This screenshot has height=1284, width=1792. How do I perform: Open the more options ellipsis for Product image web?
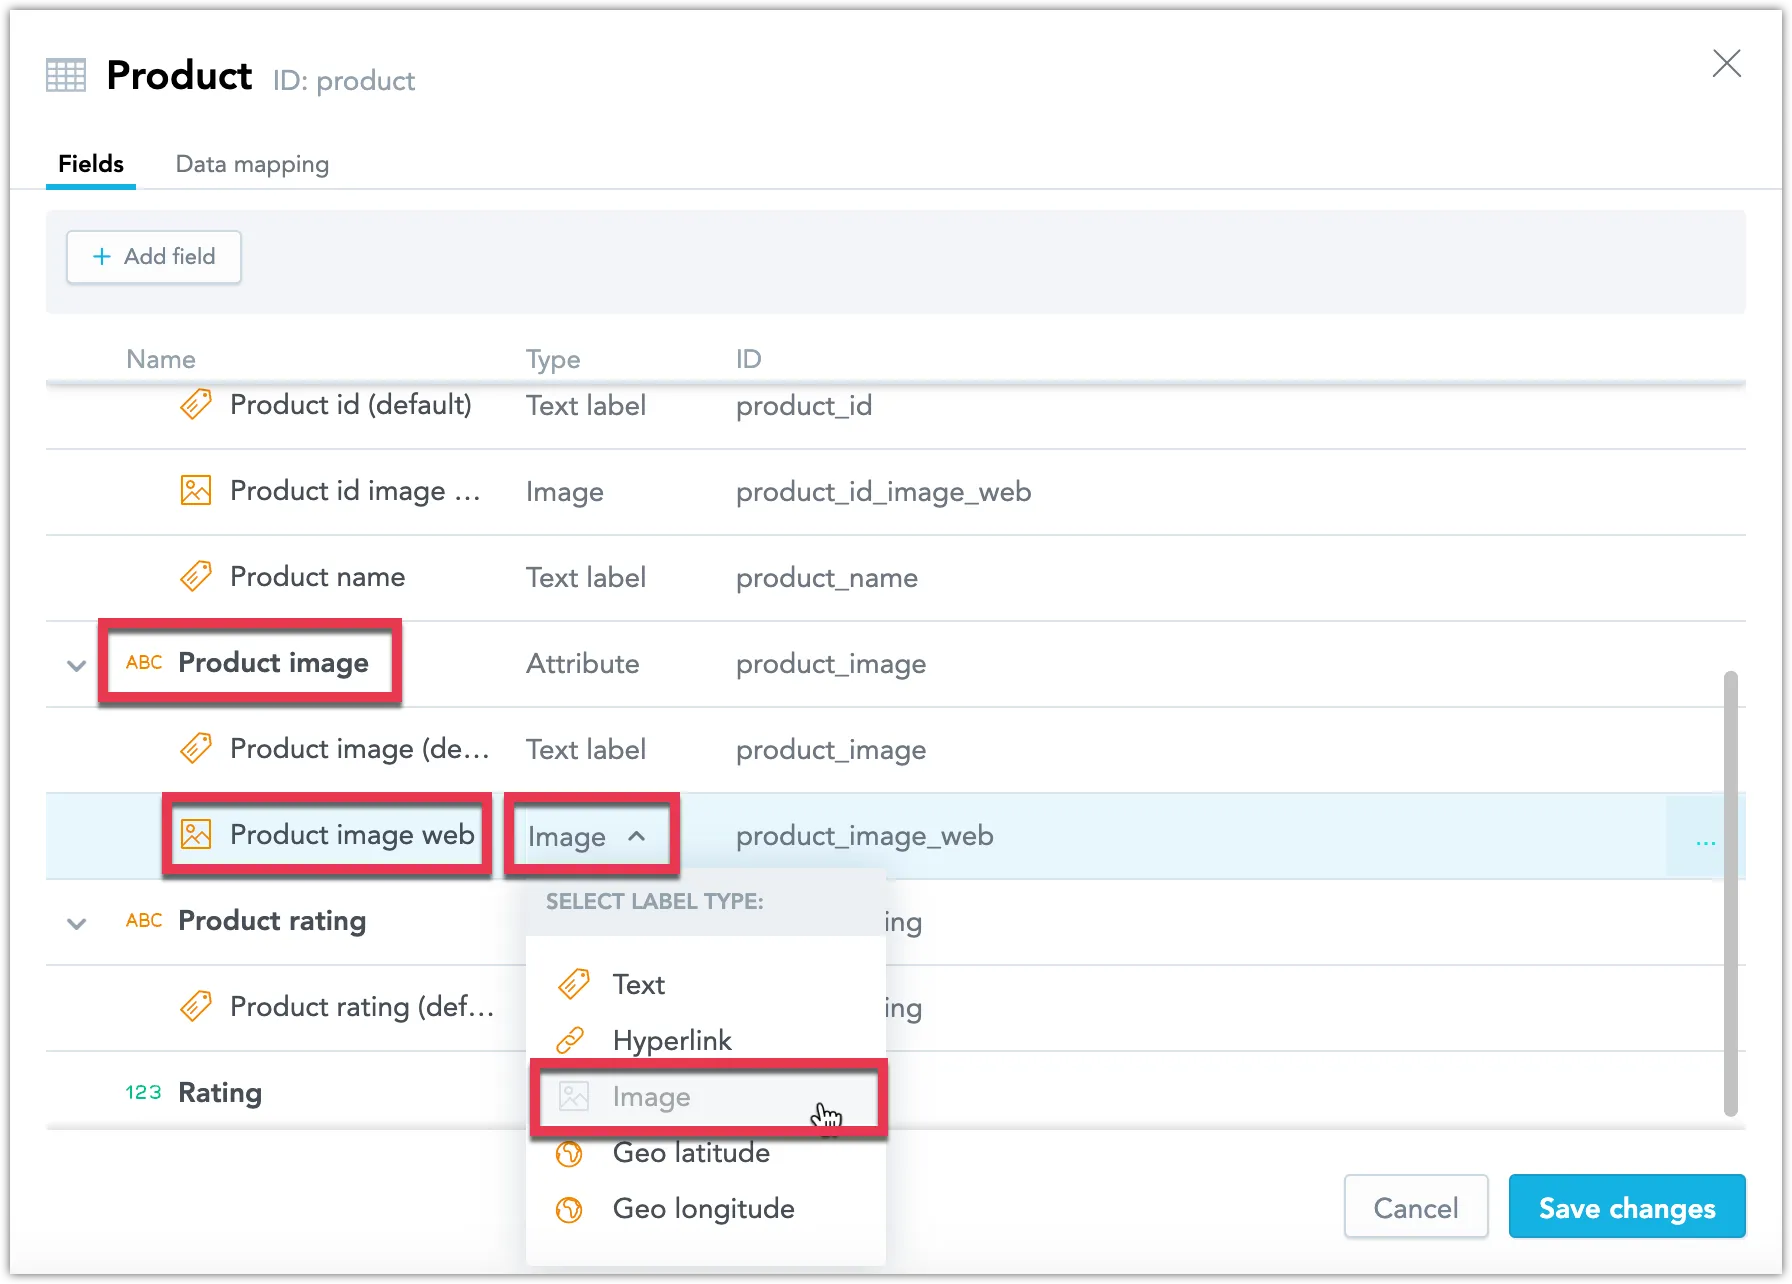(x=1705, y=842)
